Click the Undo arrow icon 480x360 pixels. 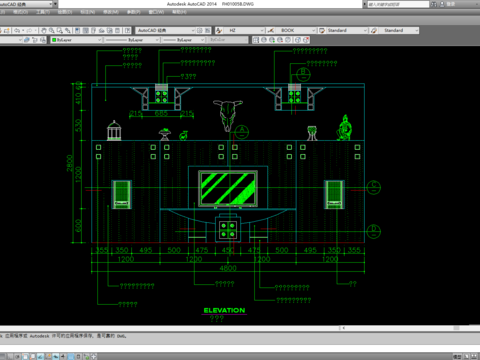17,30
